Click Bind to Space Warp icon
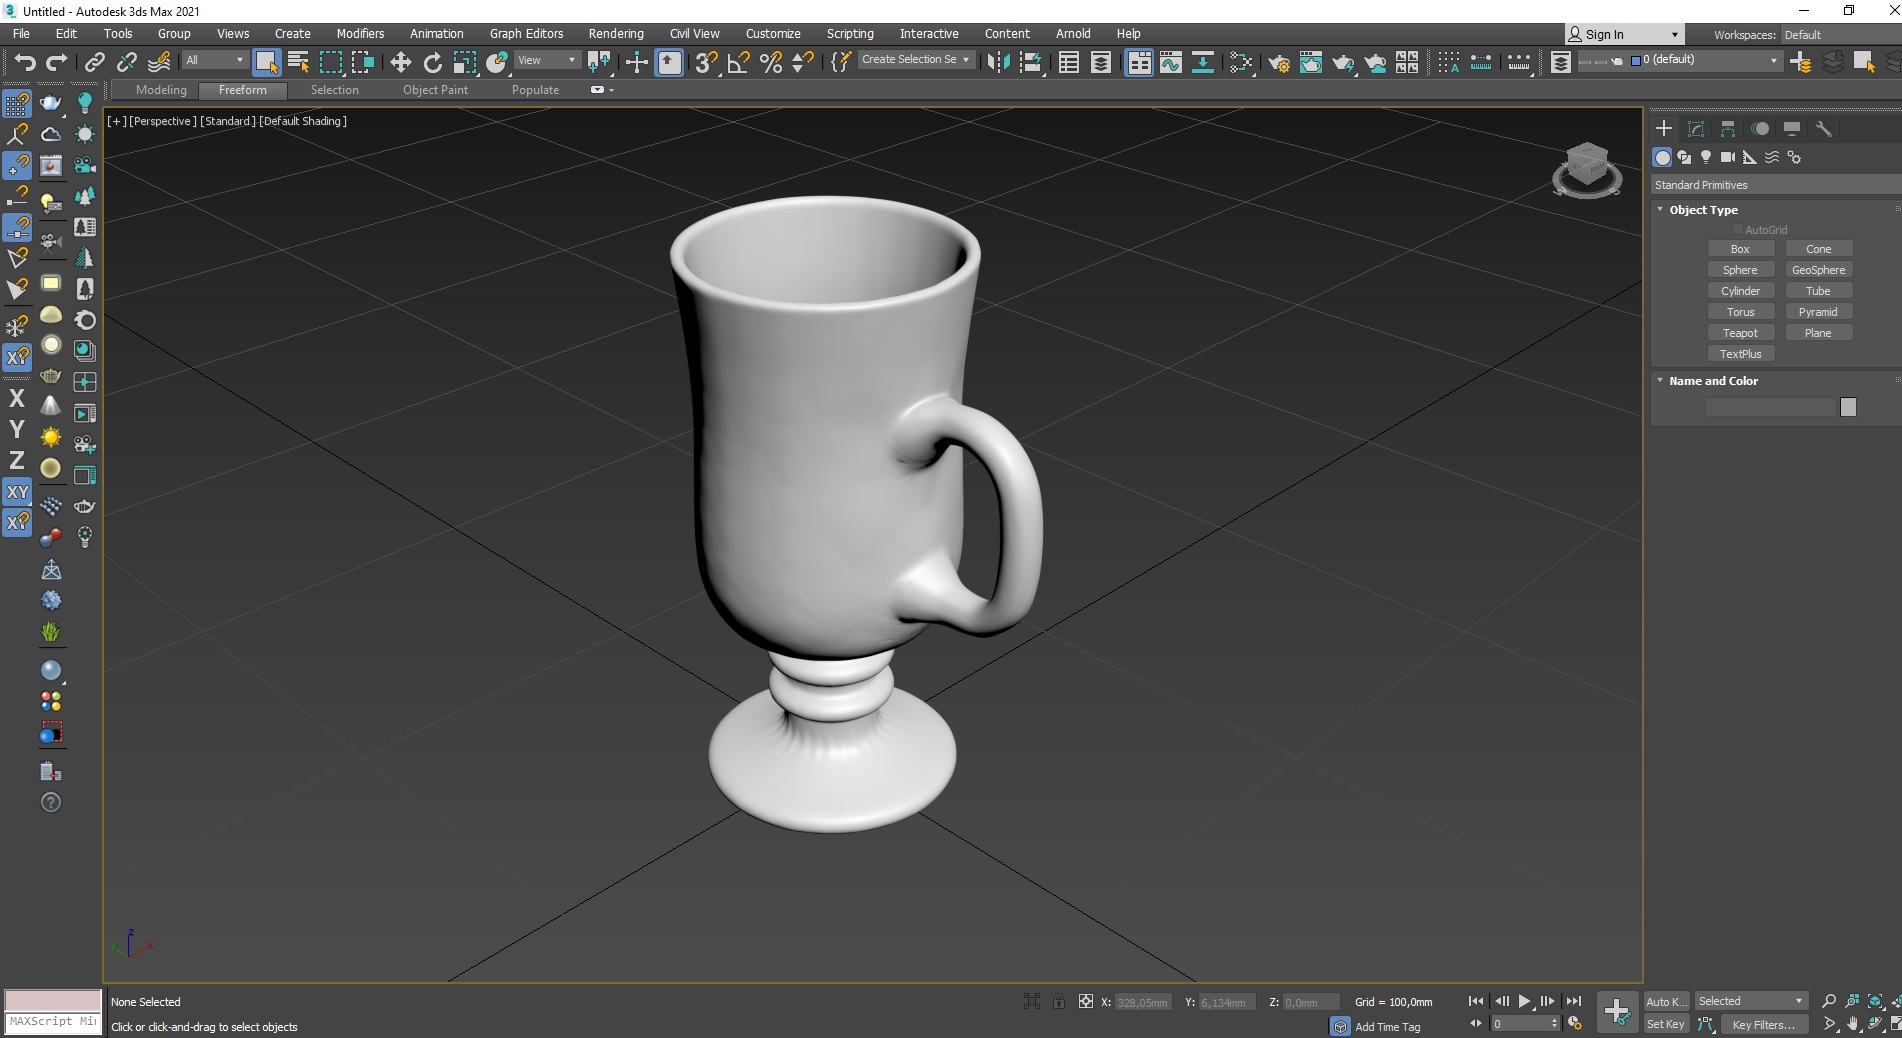Image resolution: width=1902 pixels, height=1038 pixels. click(159, 62)
